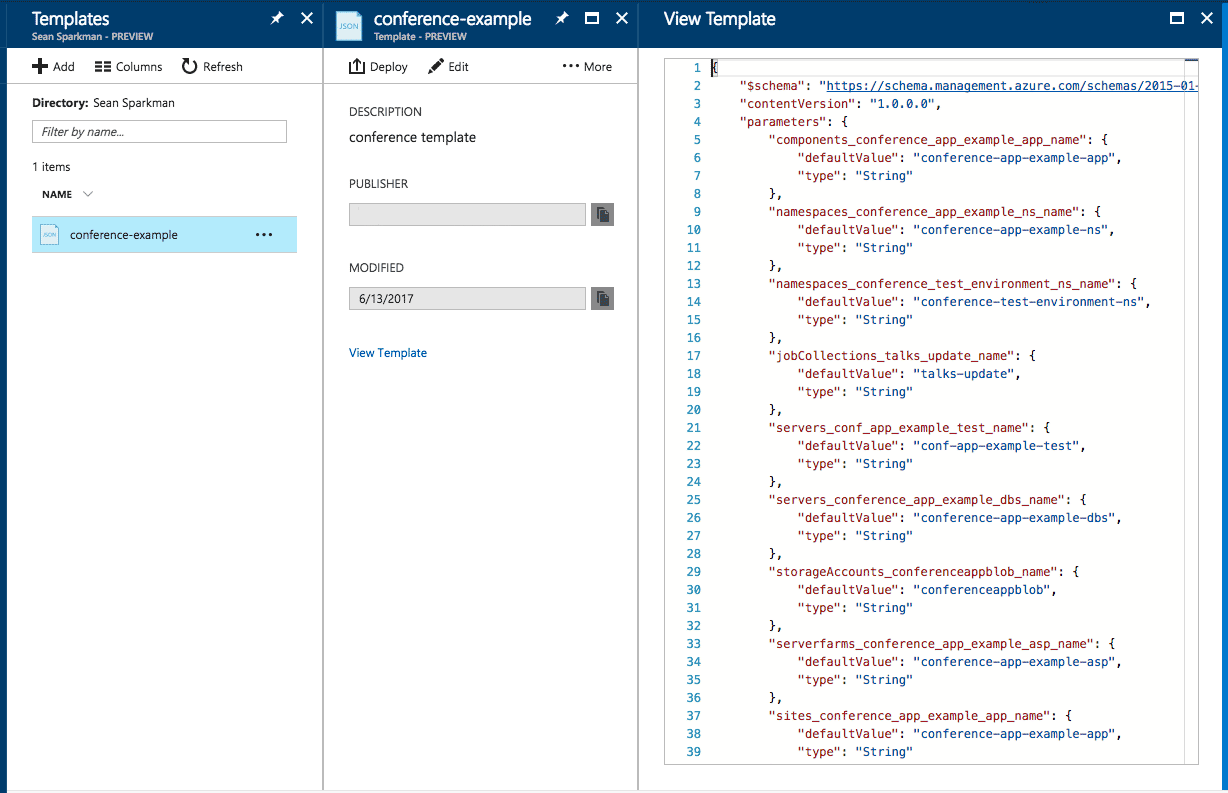The image size is (1228, 793).
Task: Refresh the Templates list
Action: pyautogui.click(x=212, y=67)
